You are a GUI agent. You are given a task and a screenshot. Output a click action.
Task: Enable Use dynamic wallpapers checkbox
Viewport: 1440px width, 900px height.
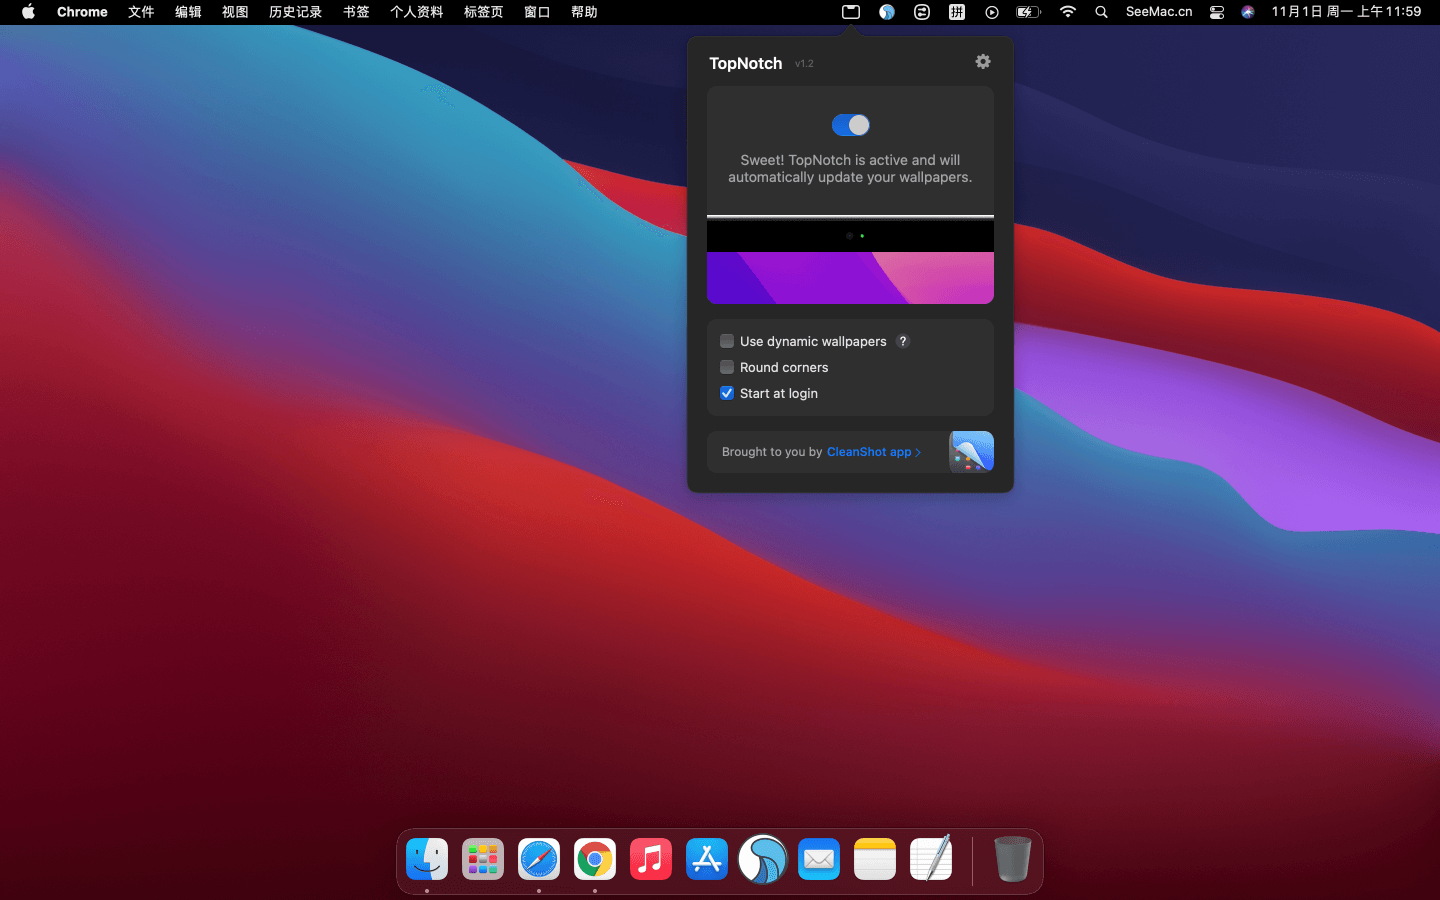[x=727, y=341]
